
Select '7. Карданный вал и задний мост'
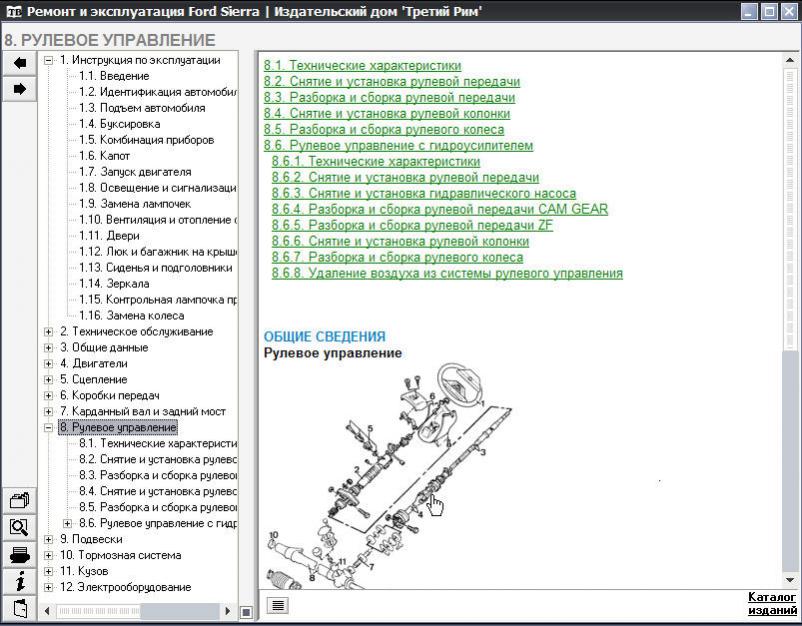(x=143, y=412)
